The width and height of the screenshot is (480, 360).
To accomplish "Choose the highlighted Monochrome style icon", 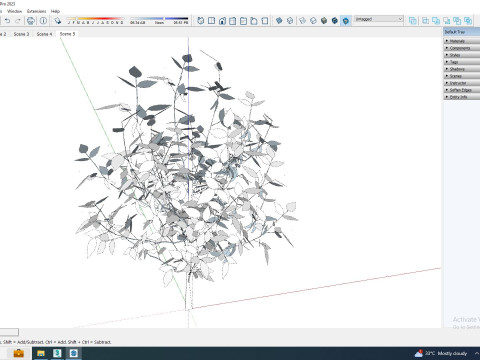I will tap(346, 21).
